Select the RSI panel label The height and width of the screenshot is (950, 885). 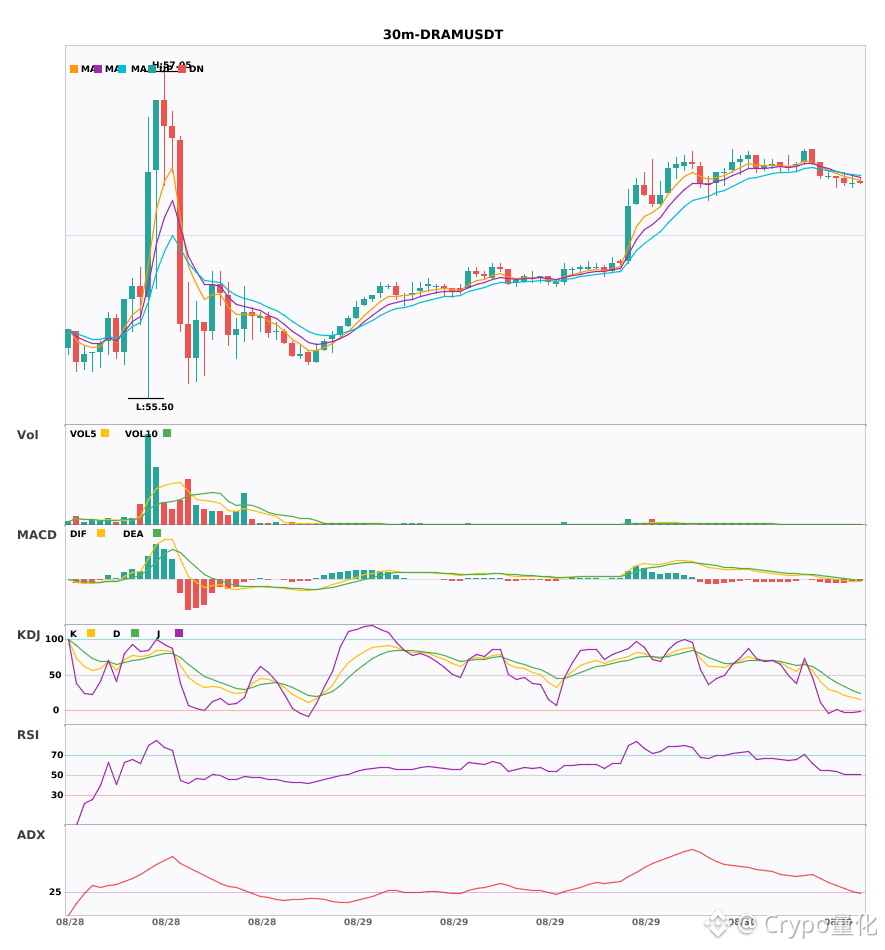pos(28,735)
